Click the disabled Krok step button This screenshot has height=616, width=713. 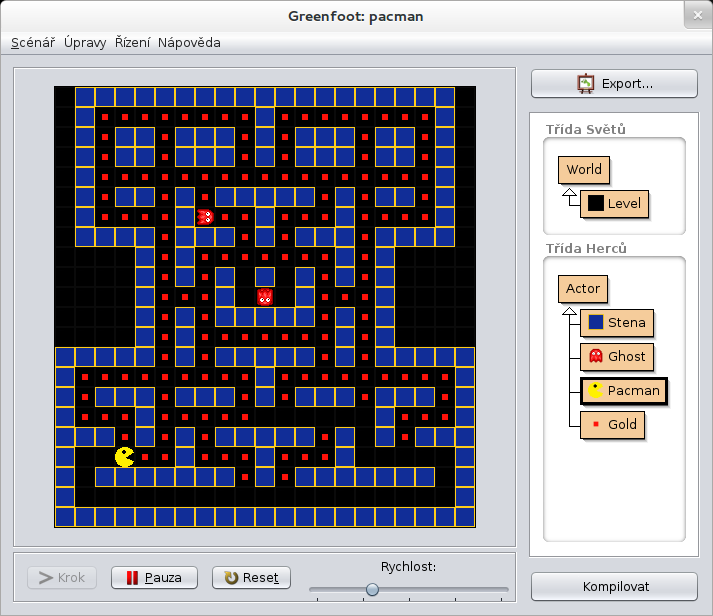tap(62, 578)
